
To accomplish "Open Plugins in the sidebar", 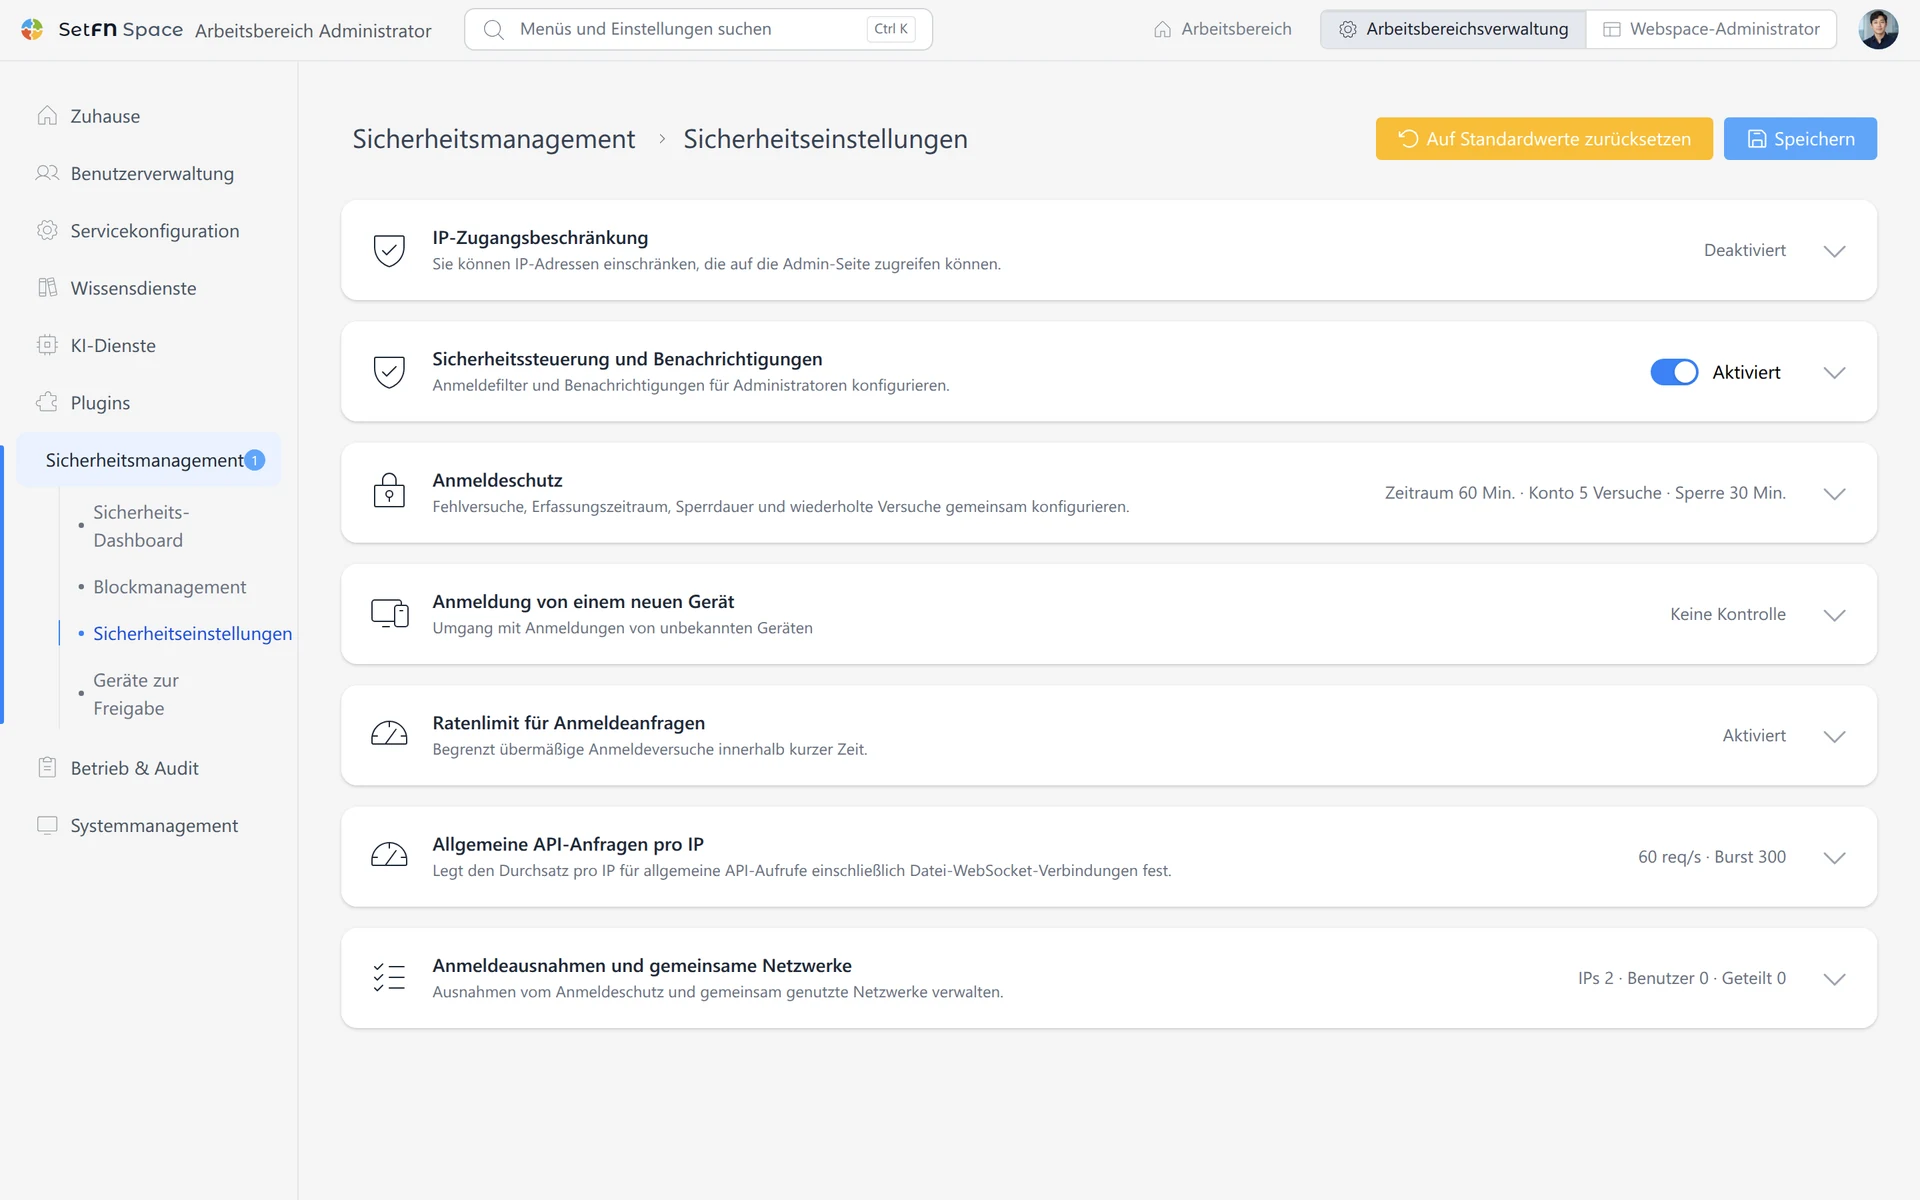I will point(150,402).
